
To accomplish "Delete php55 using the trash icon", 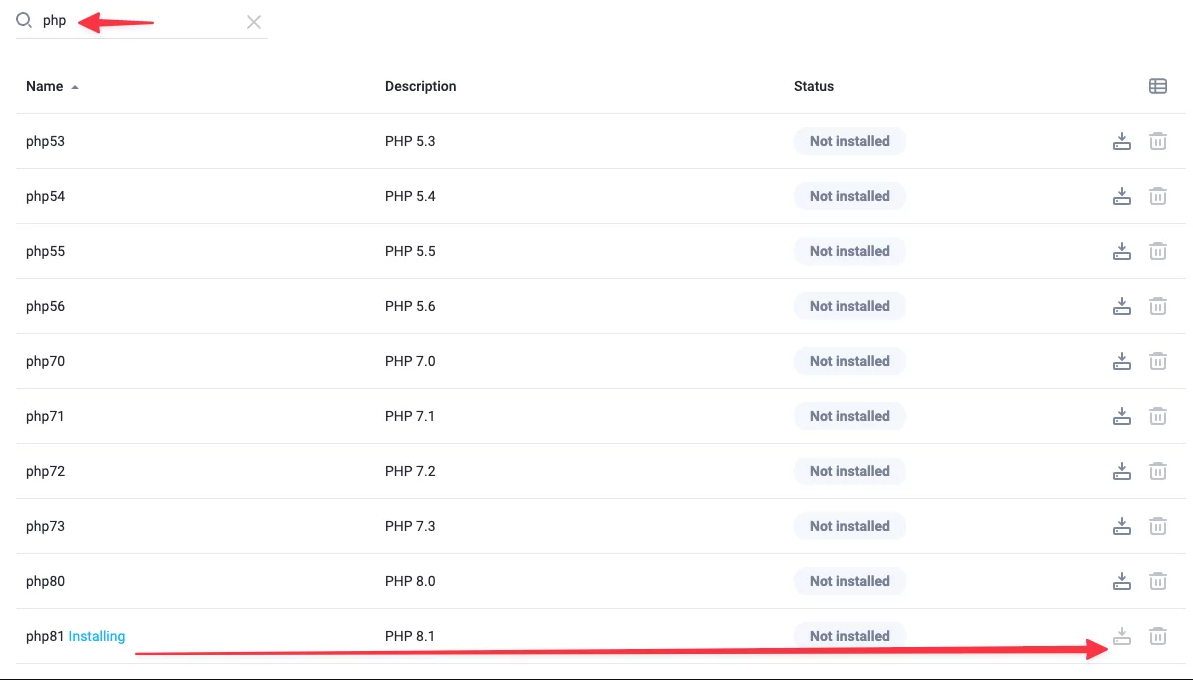I will 1158,251.
